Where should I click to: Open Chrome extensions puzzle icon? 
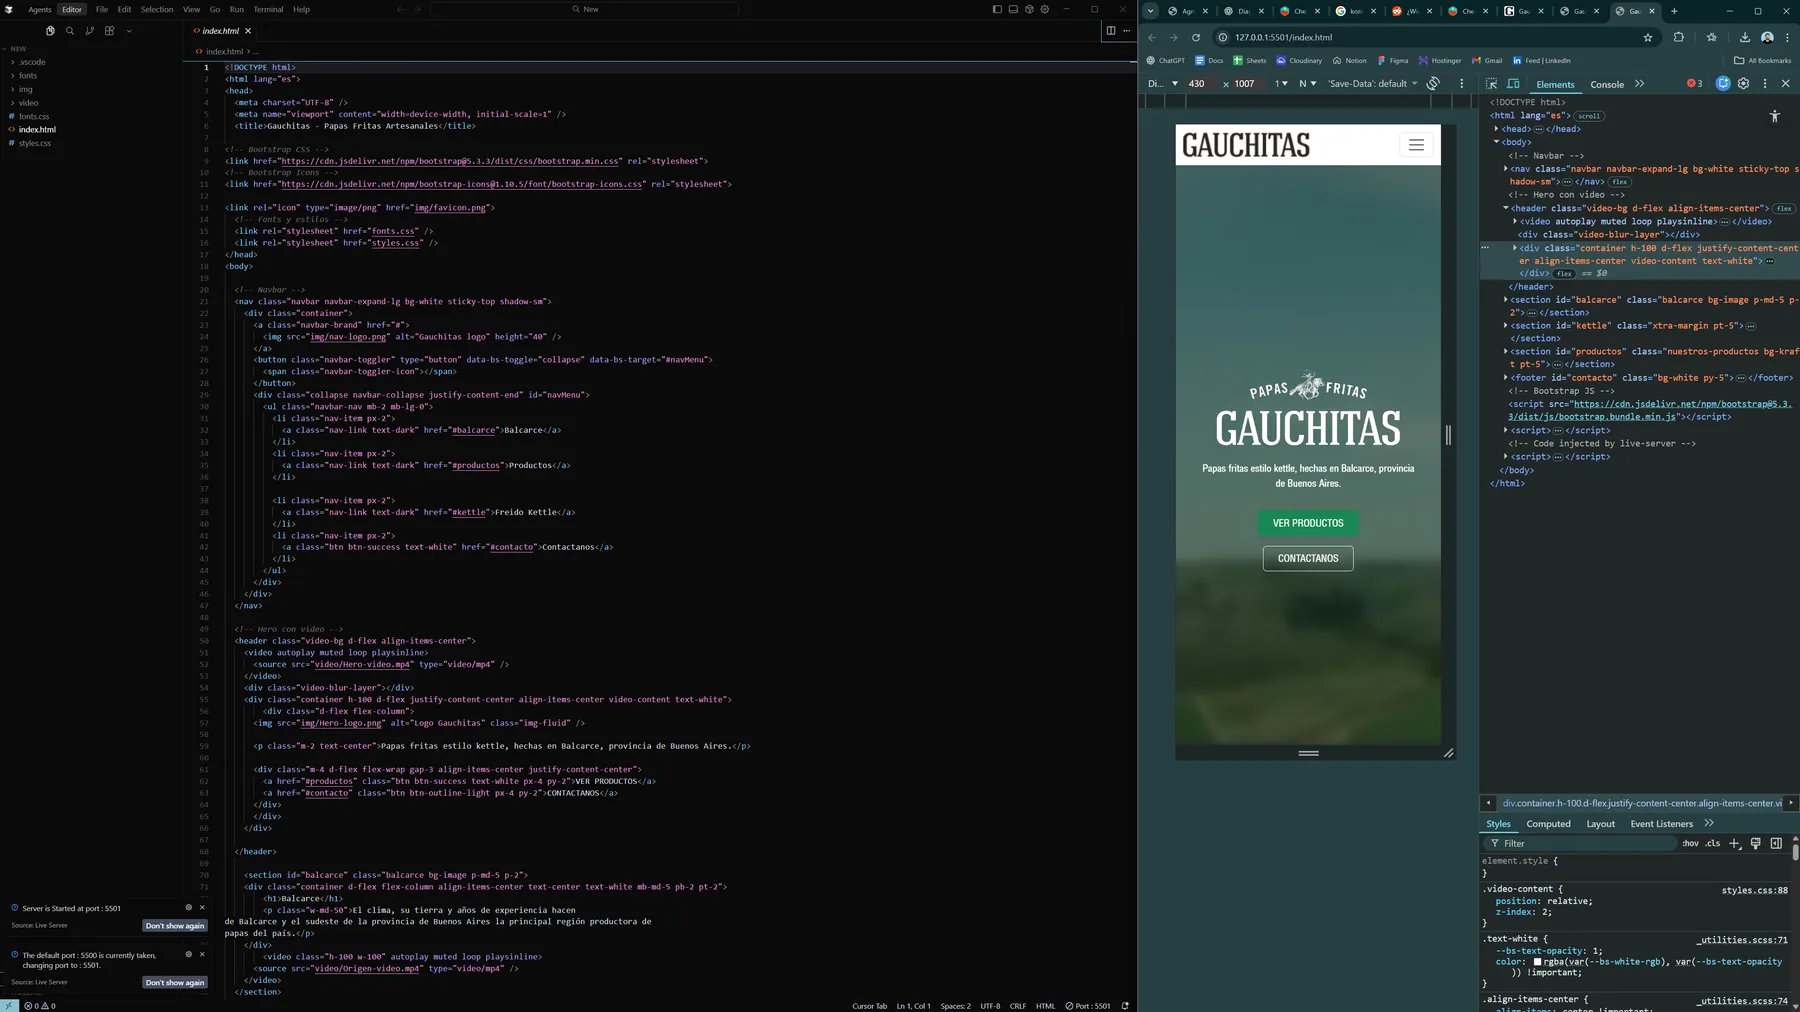(1679, 37)
